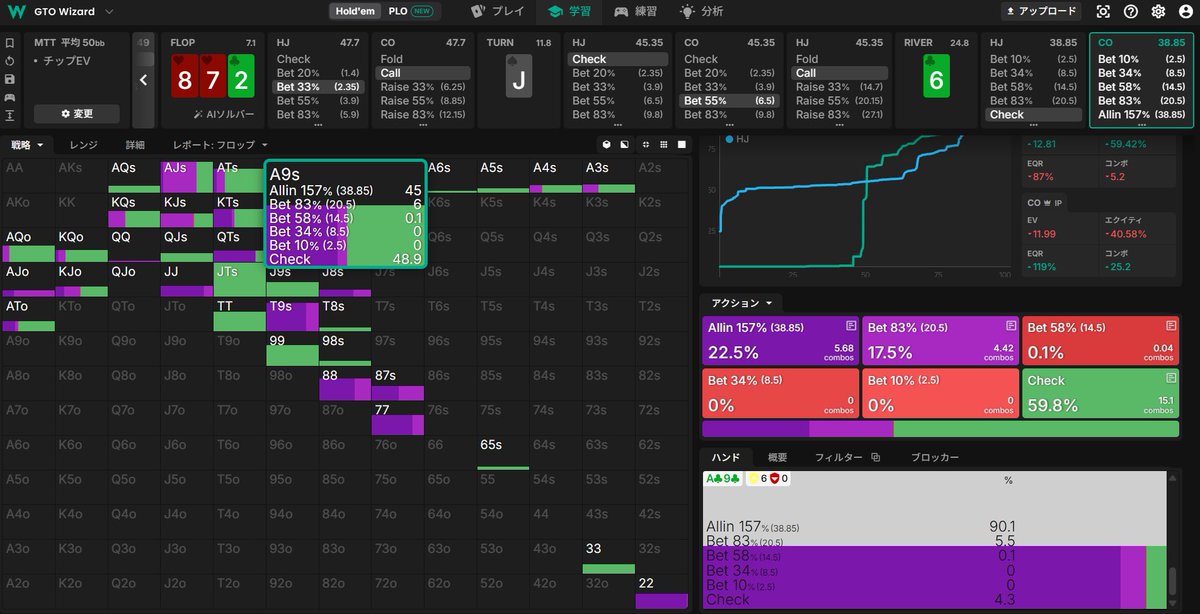Open the bookmark icon in the left sidebar

click(10, 44)
